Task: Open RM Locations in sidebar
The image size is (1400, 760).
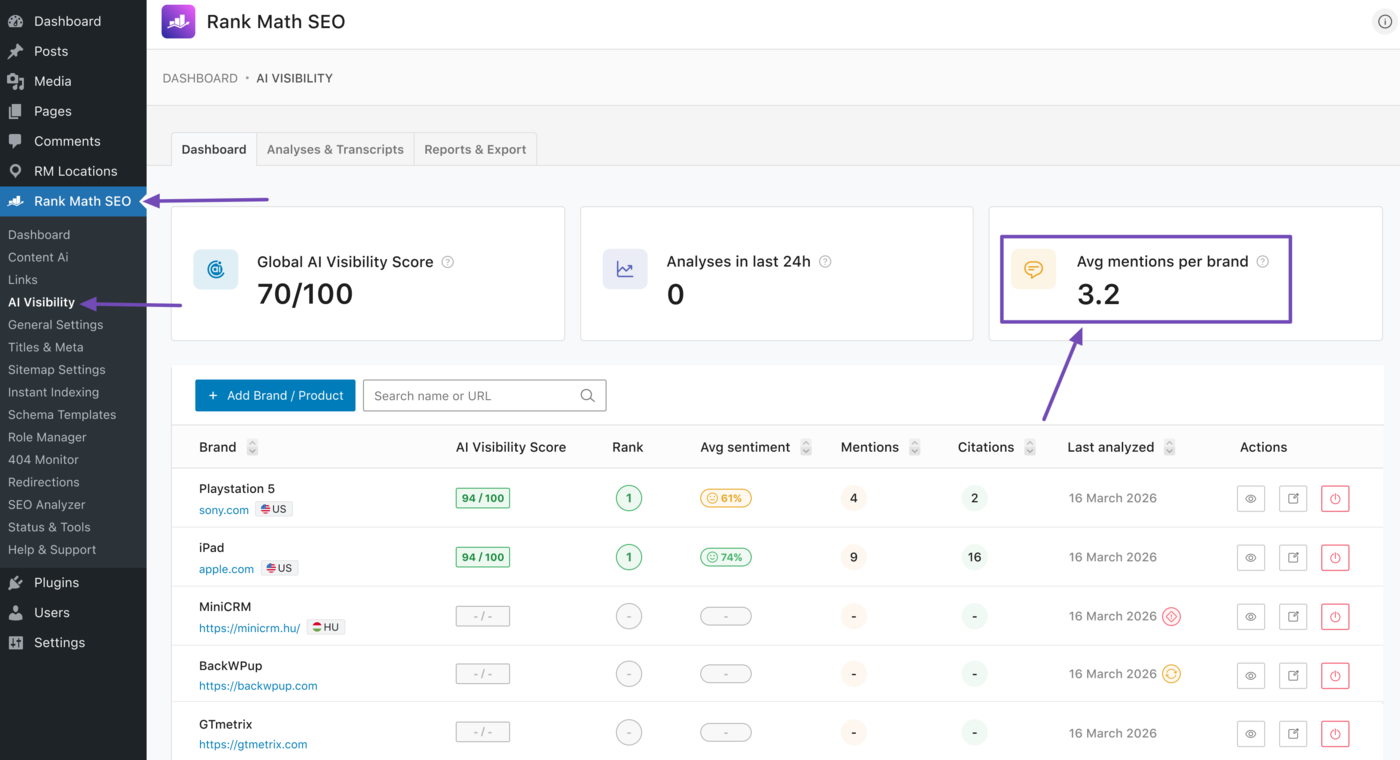Action: tap(73, 171)
